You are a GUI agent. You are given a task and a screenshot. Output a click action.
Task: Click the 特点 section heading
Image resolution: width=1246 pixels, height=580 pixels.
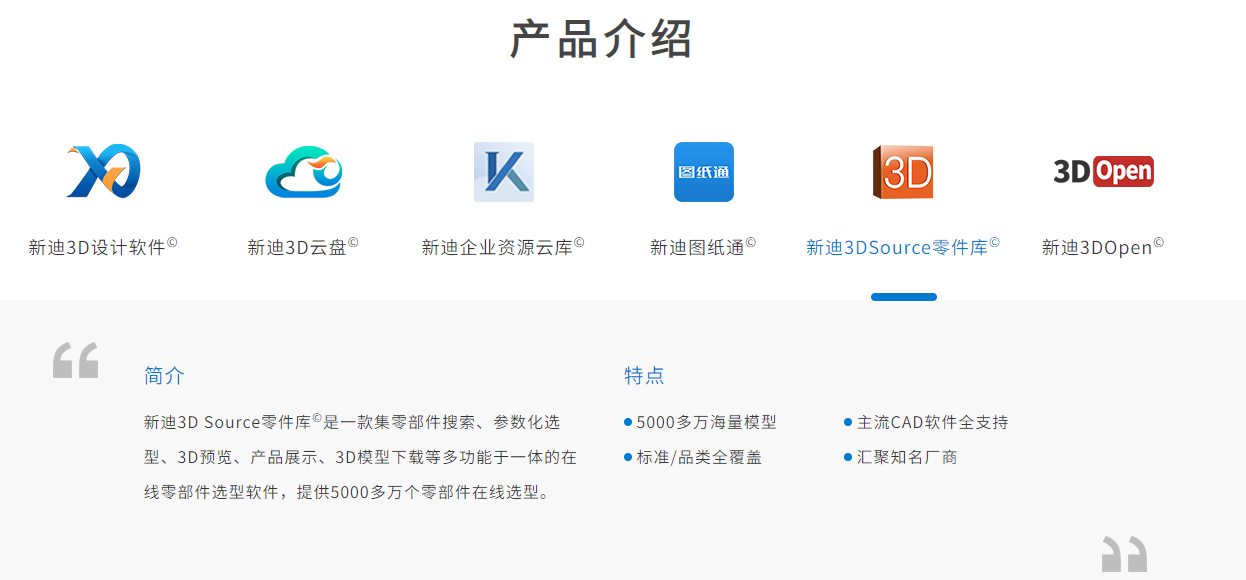[x=644, y=376]
